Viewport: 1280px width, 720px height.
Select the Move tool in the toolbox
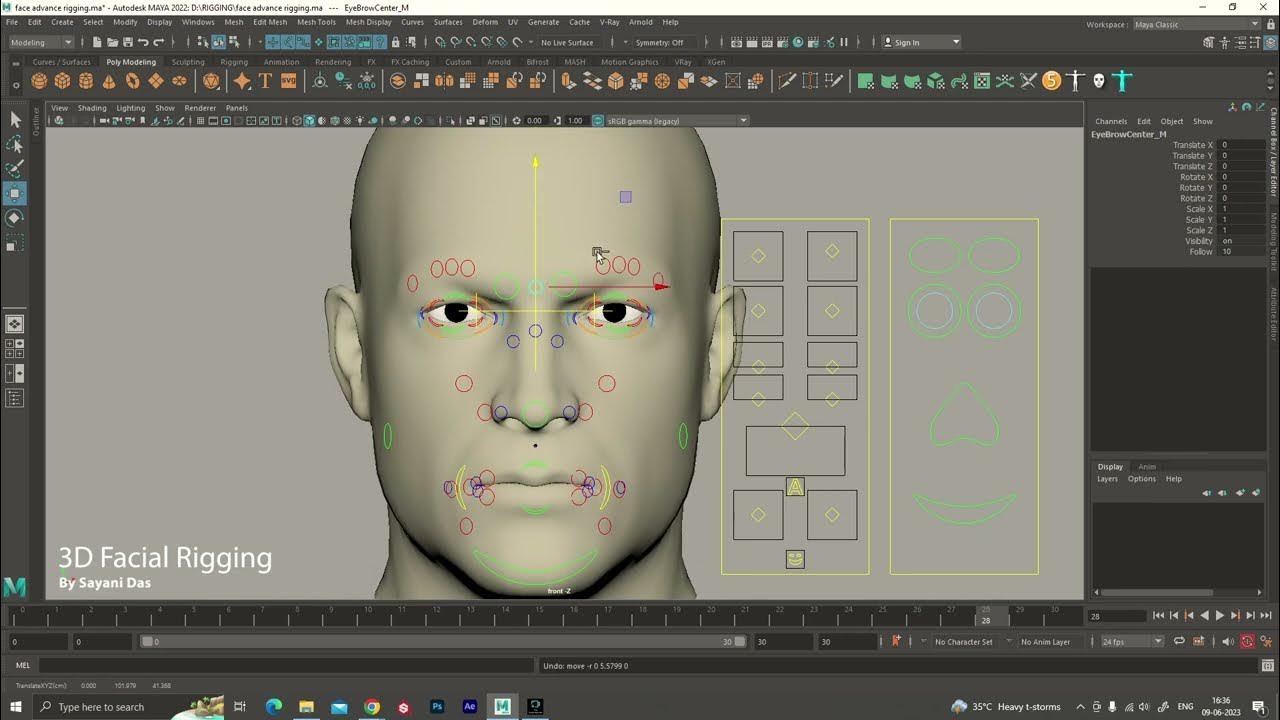coord(15,193)
